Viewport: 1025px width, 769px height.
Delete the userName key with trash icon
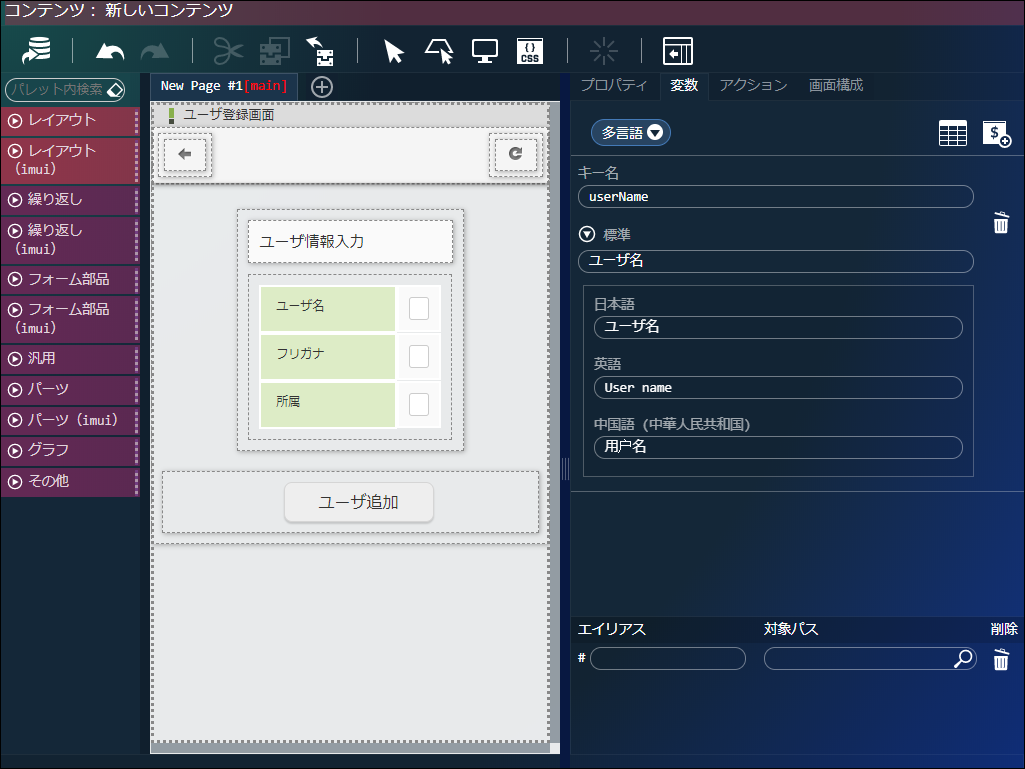coord(1001,222)
